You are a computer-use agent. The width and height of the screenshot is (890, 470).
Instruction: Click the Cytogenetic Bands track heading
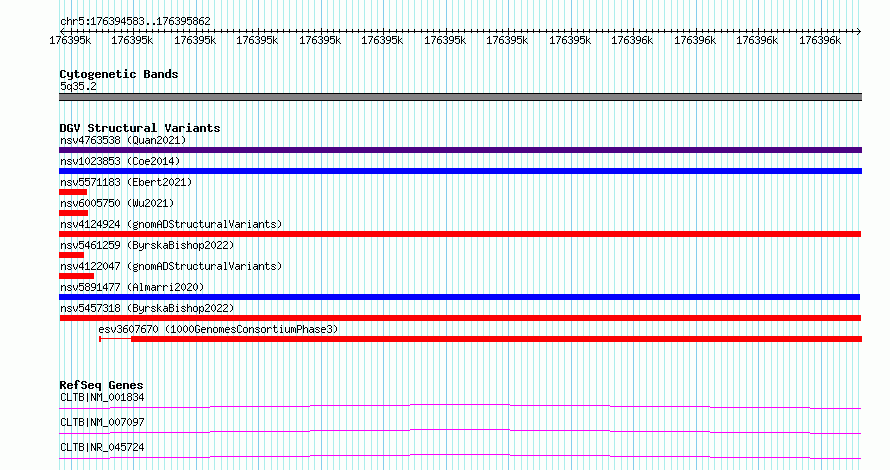[119, 74]
